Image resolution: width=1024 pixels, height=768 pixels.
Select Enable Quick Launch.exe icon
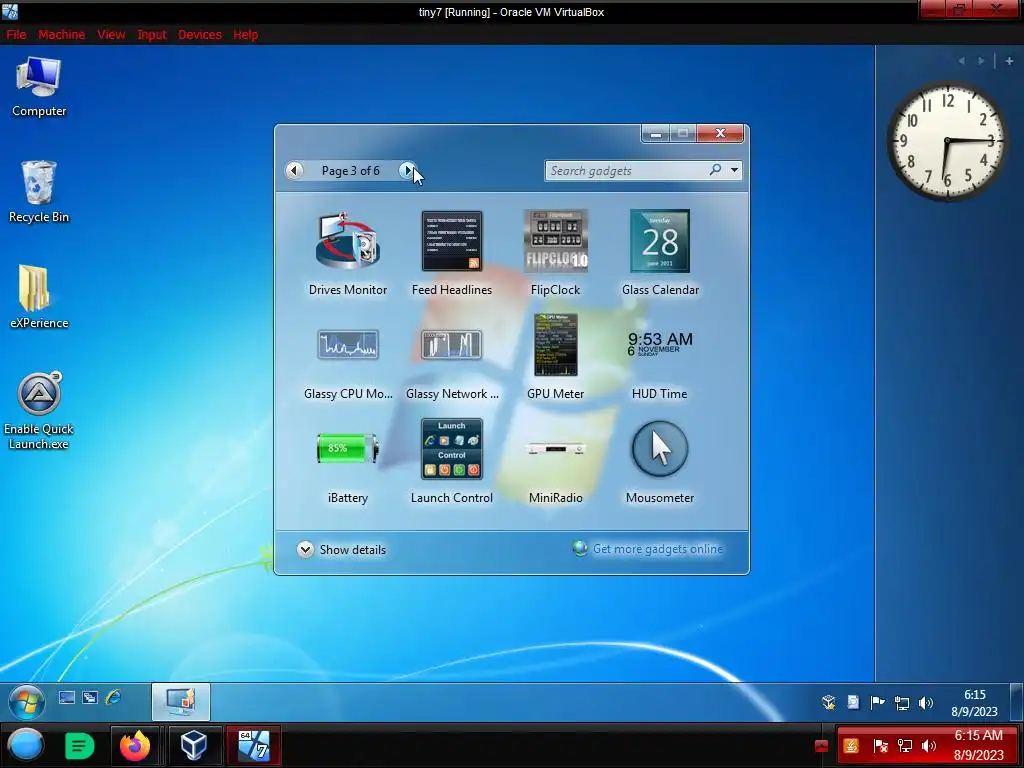(39, 411)
